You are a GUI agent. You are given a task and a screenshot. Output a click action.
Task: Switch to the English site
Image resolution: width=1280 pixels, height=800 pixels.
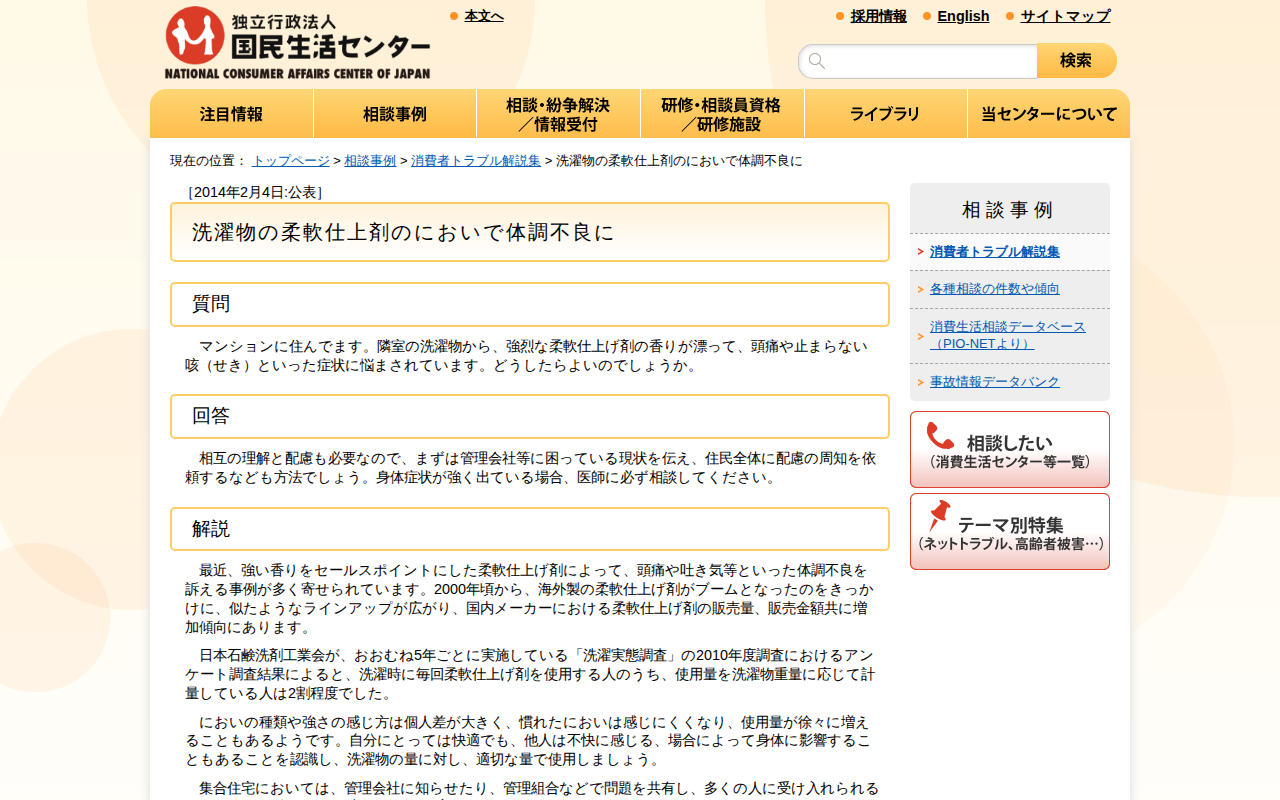(963, 16)
